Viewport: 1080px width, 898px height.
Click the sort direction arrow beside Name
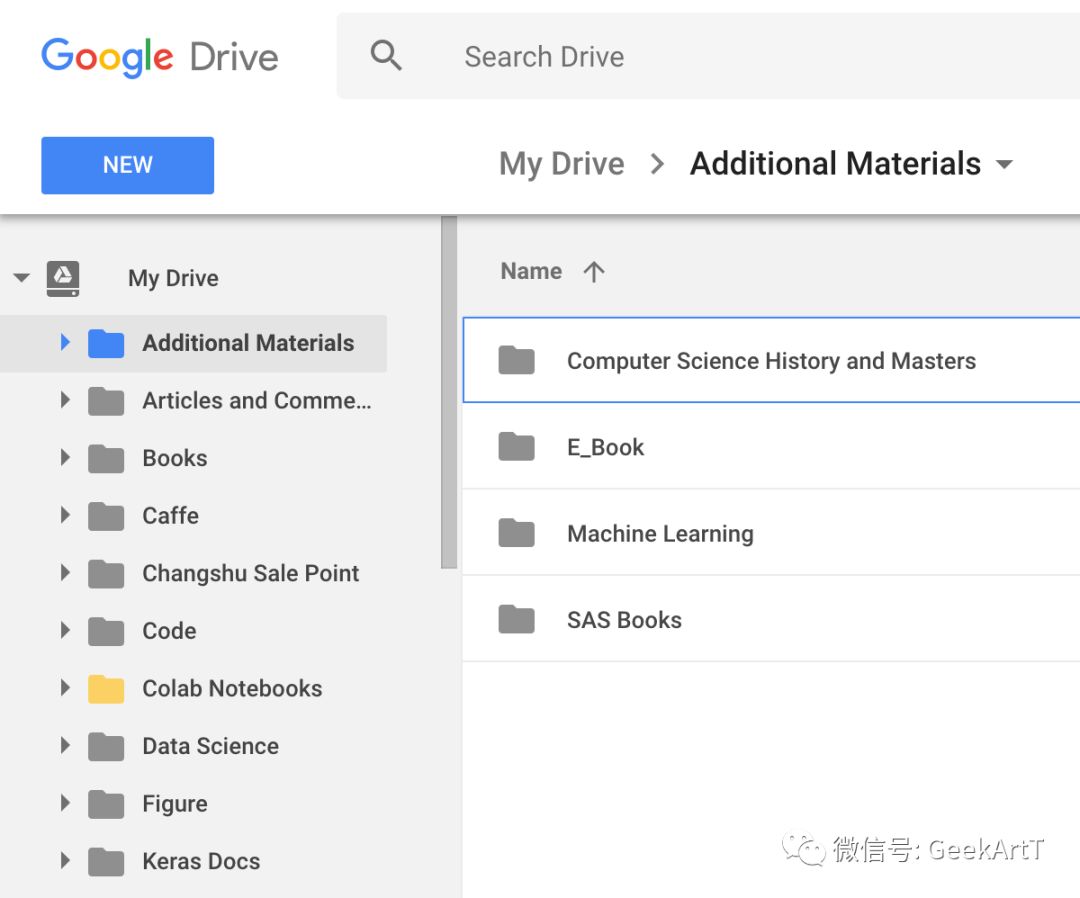(x=594, y=272)
